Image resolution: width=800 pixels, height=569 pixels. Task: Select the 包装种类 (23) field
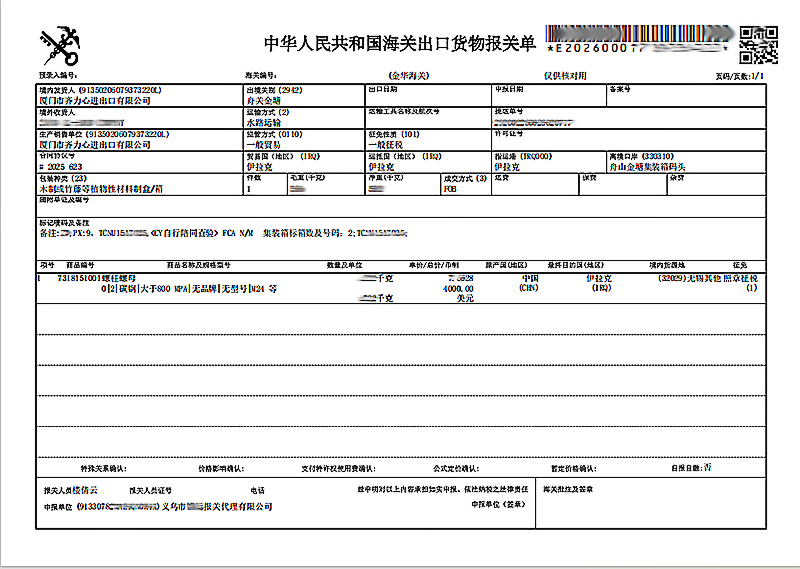(140, 184)
